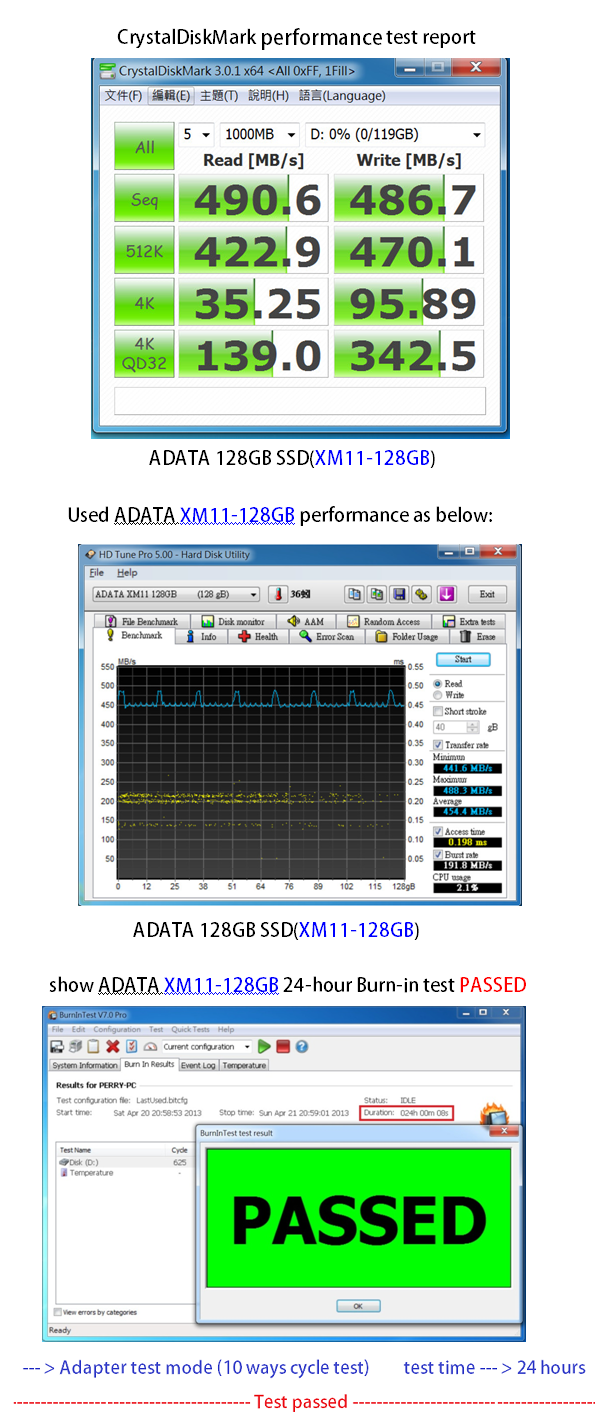
Task: Switch to the File Benchmark tab
Action: (141, 621)
